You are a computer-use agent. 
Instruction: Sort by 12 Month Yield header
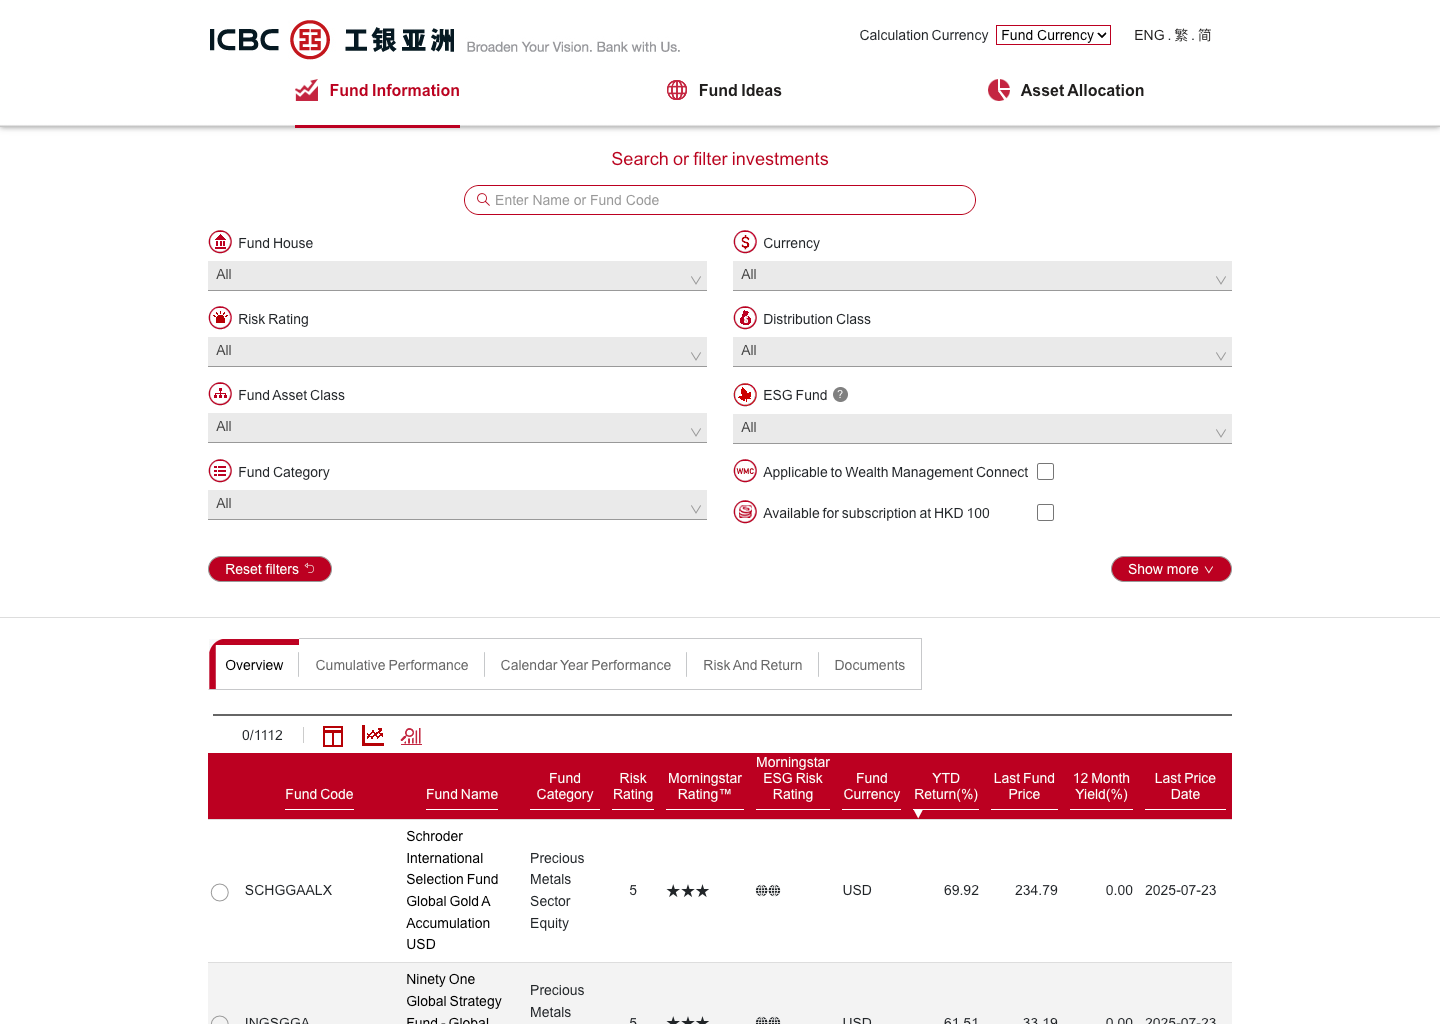tap(1101, 786)
